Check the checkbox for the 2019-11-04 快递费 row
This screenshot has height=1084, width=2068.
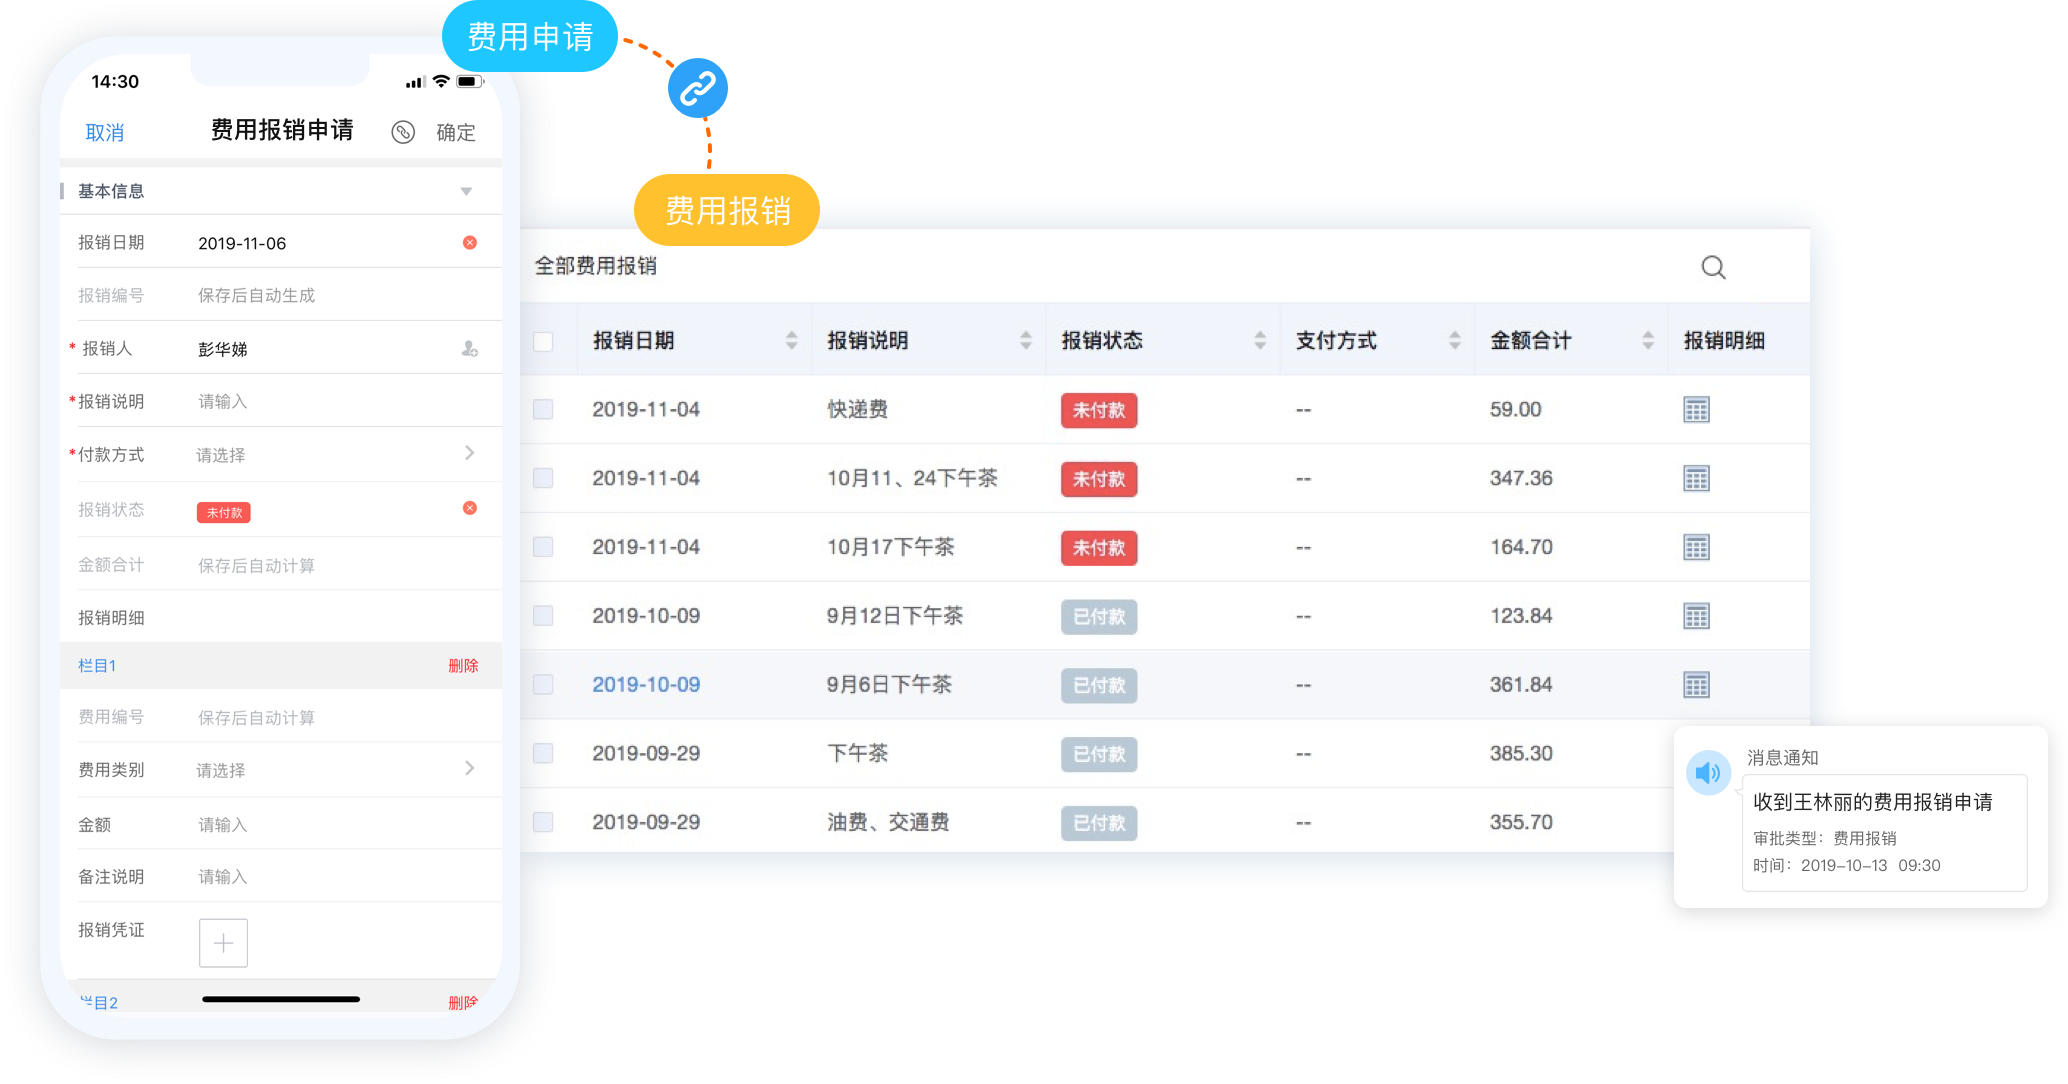tap(543, 409)
